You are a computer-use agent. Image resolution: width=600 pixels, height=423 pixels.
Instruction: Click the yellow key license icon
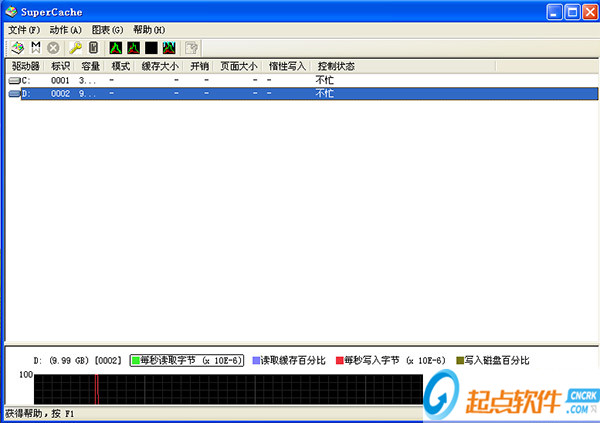75,48
